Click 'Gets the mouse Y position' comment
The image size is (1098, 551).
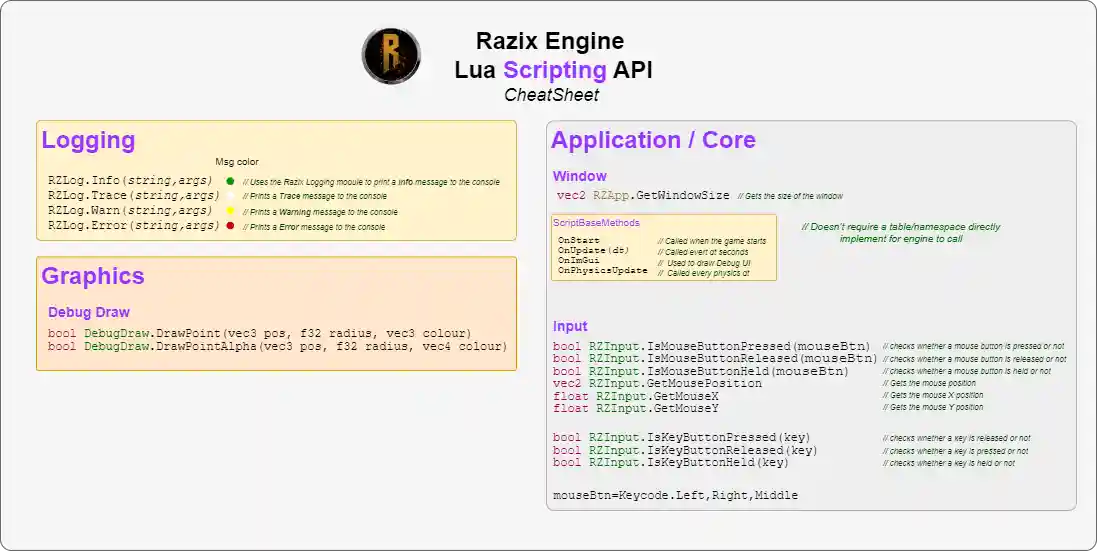point(933,407)
